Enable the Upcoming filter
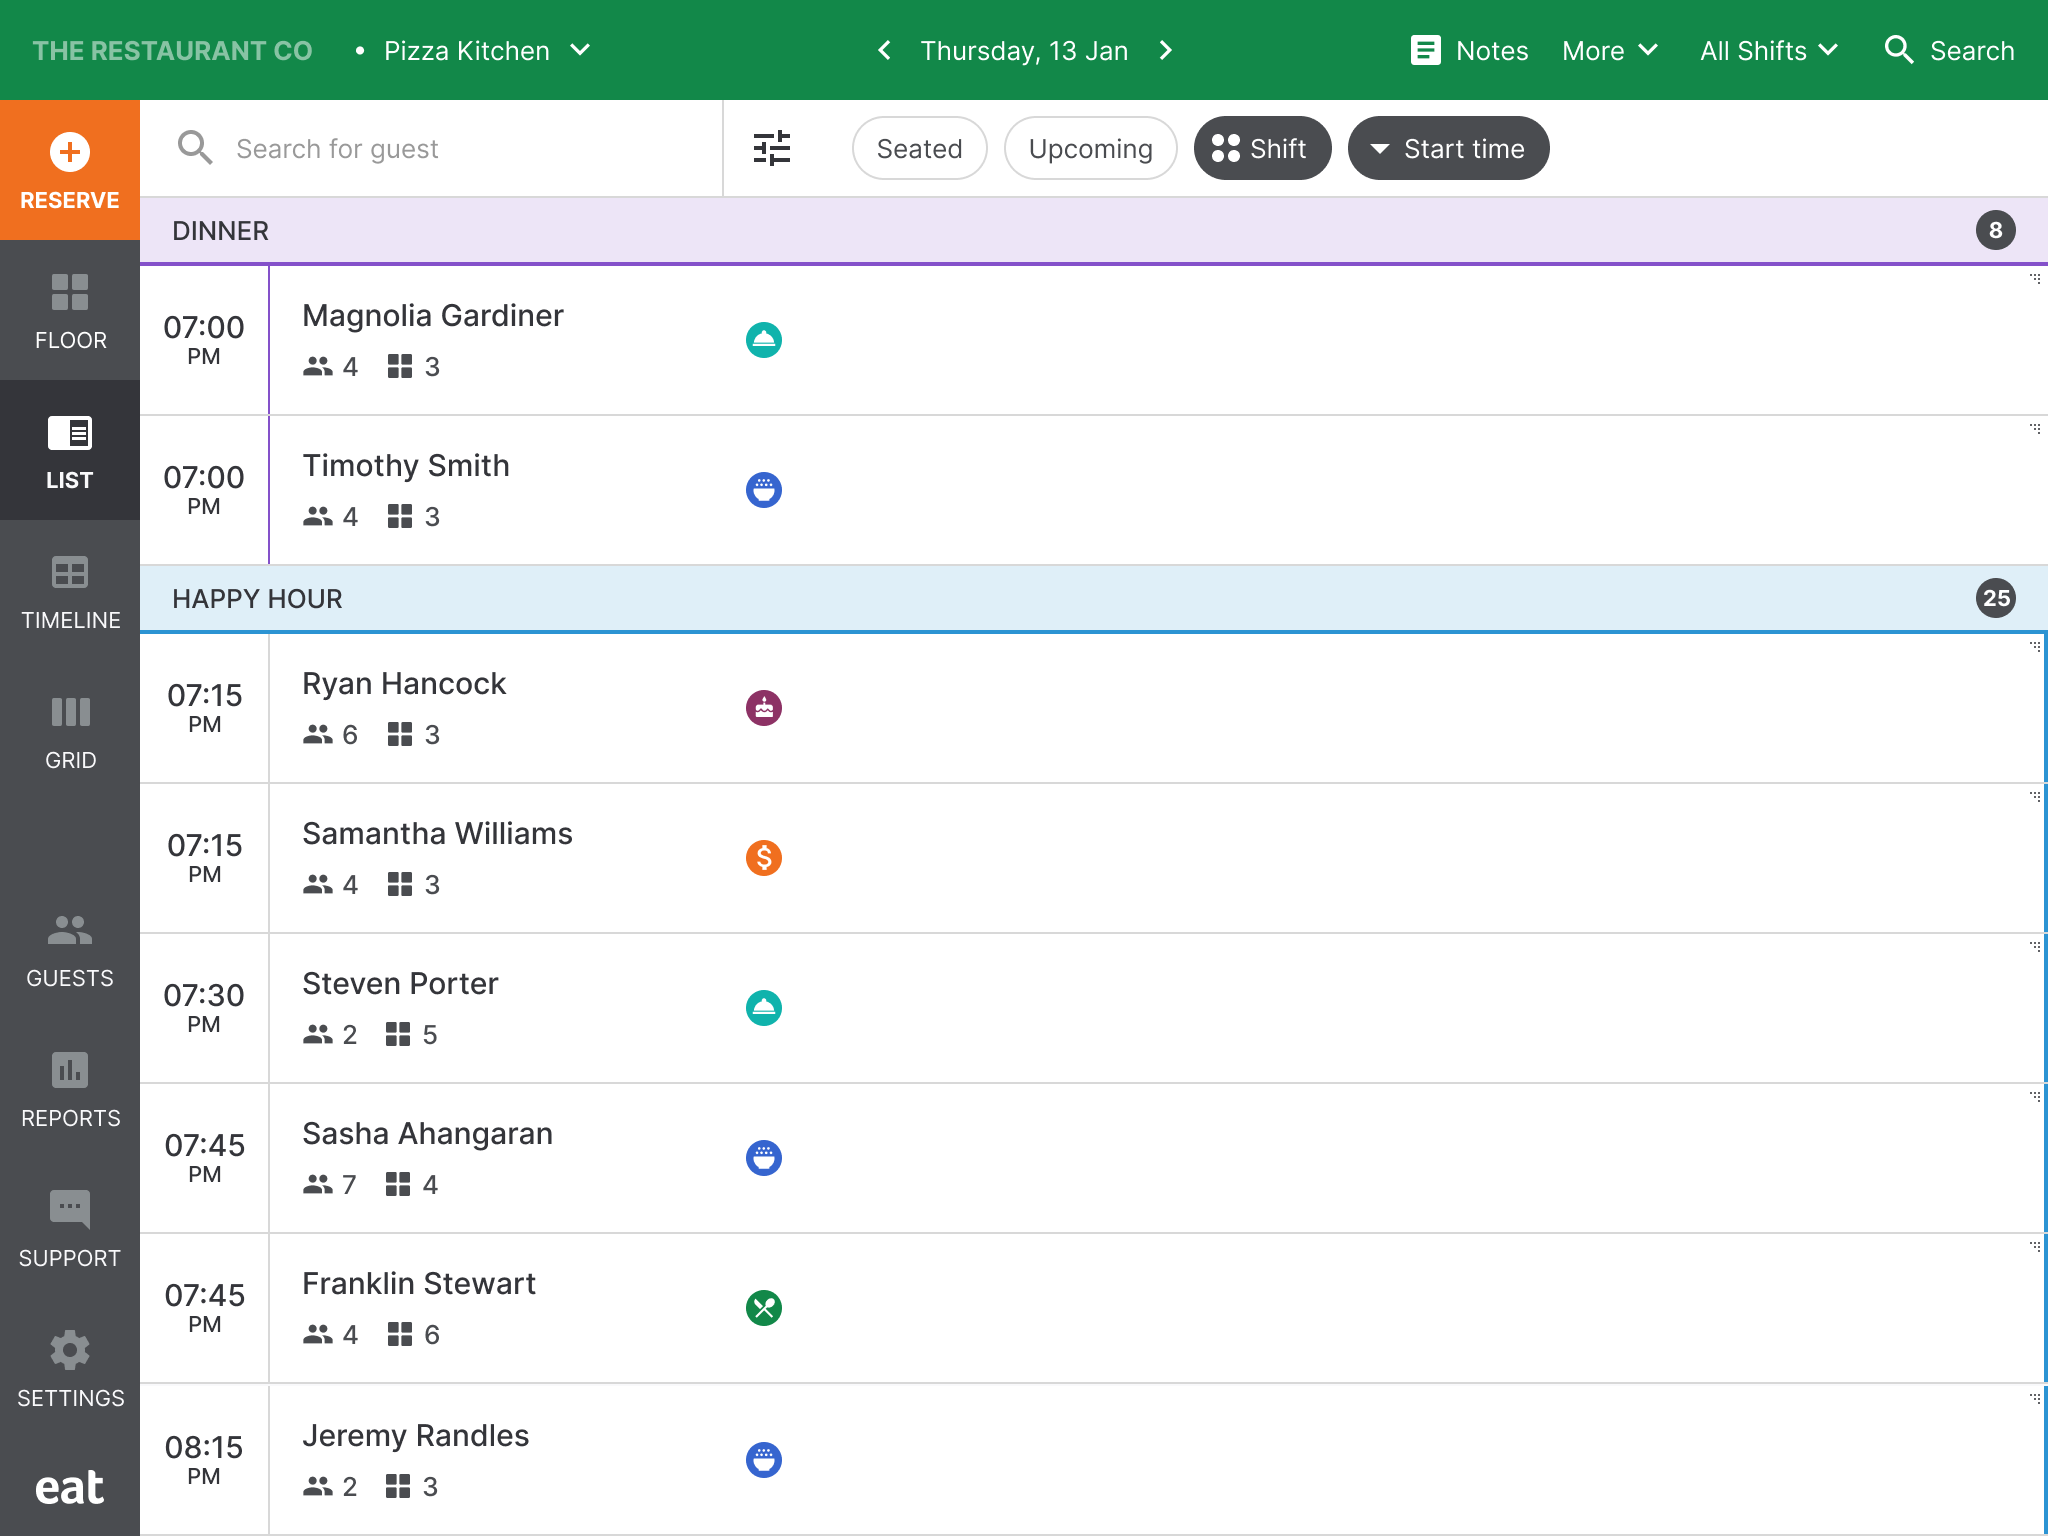This screenshot has height=1536, width=2048. click(x=1089, y=148)
